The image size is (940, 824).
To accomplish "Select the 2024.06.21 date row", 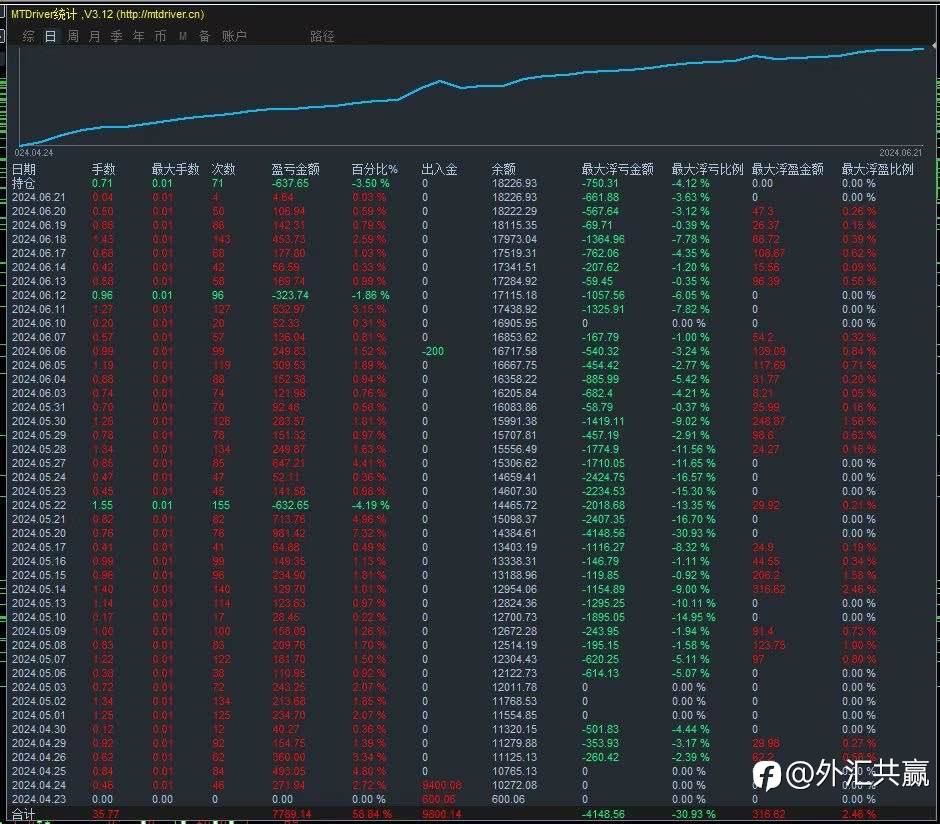I will [x=38, y=197].
